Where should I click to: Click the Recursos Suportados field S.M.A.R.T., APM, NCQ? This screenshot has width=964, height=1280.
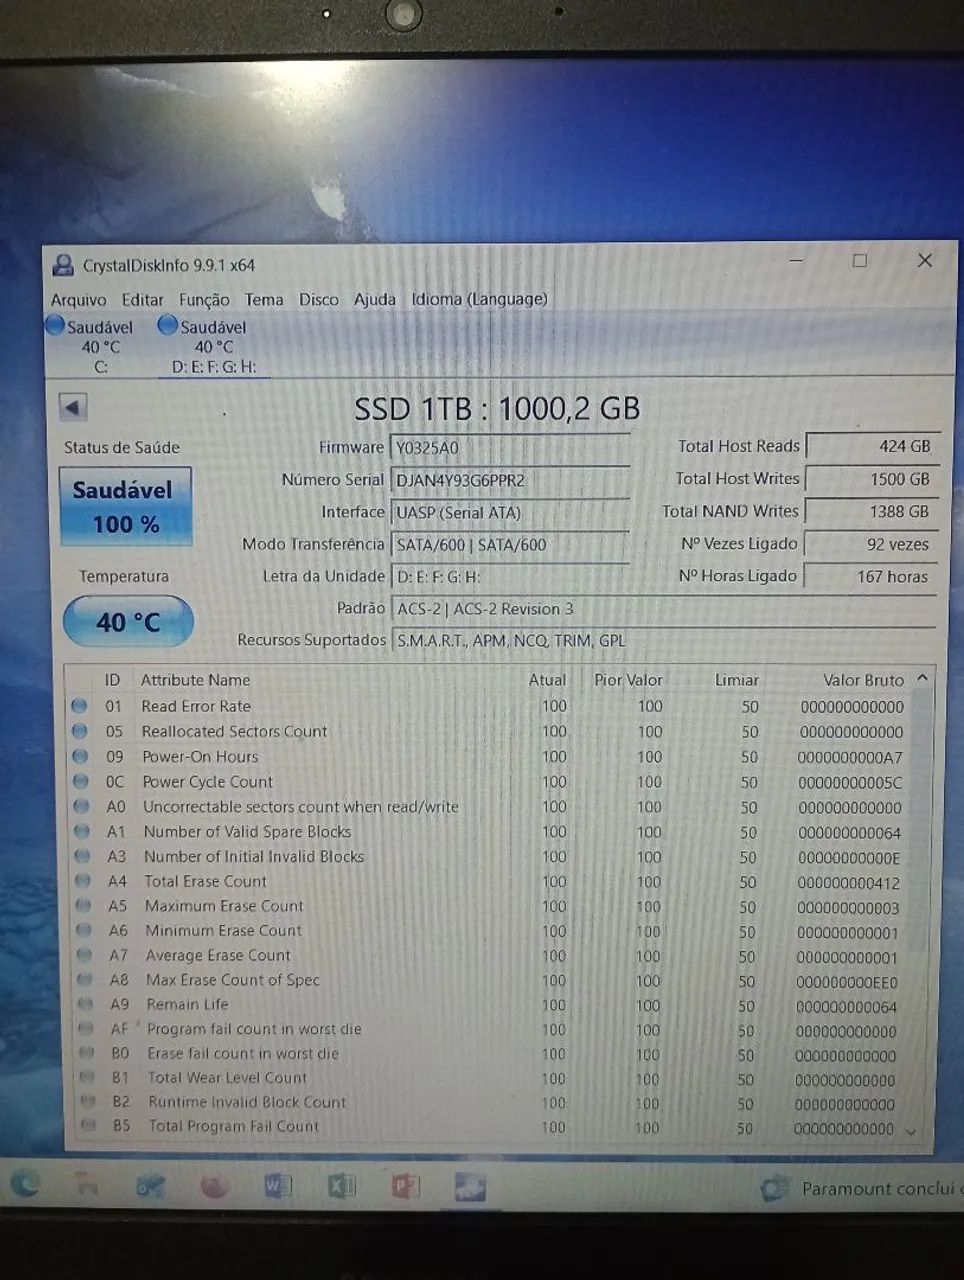664,641
